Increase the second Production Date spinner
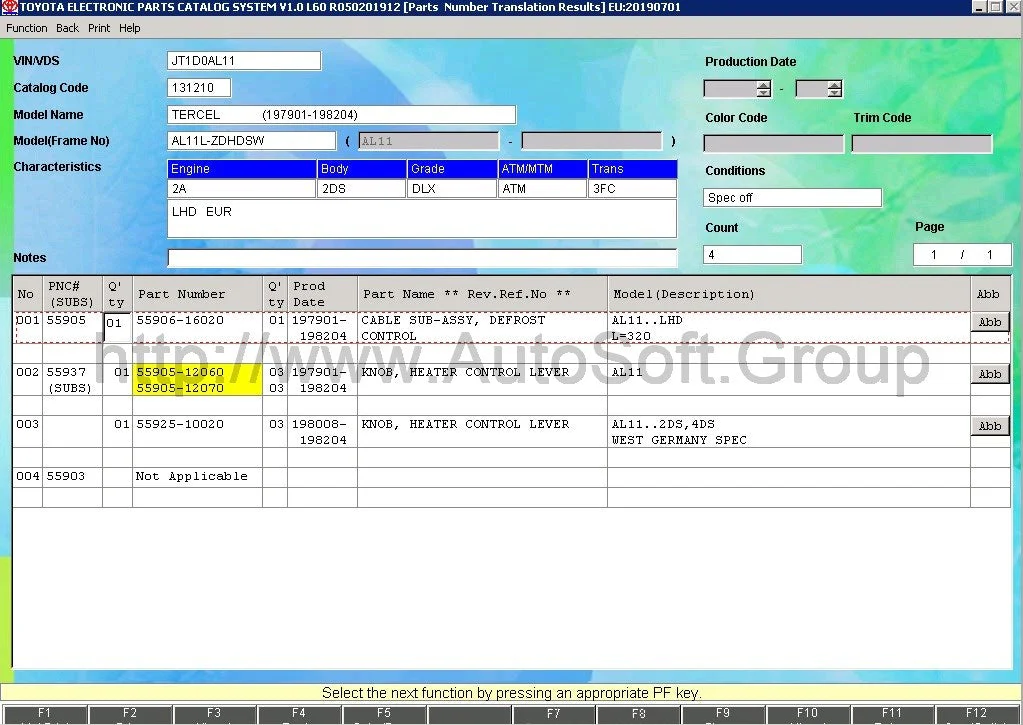 834,85
